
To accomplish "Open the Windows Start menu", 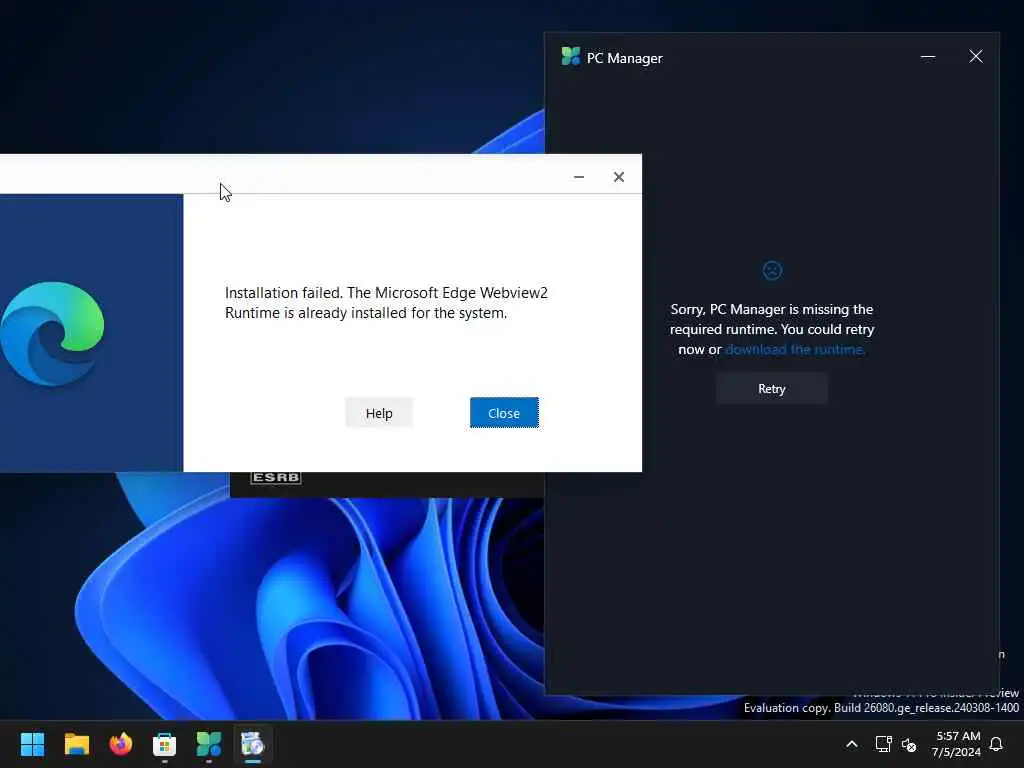I will (x=33, y=744).
